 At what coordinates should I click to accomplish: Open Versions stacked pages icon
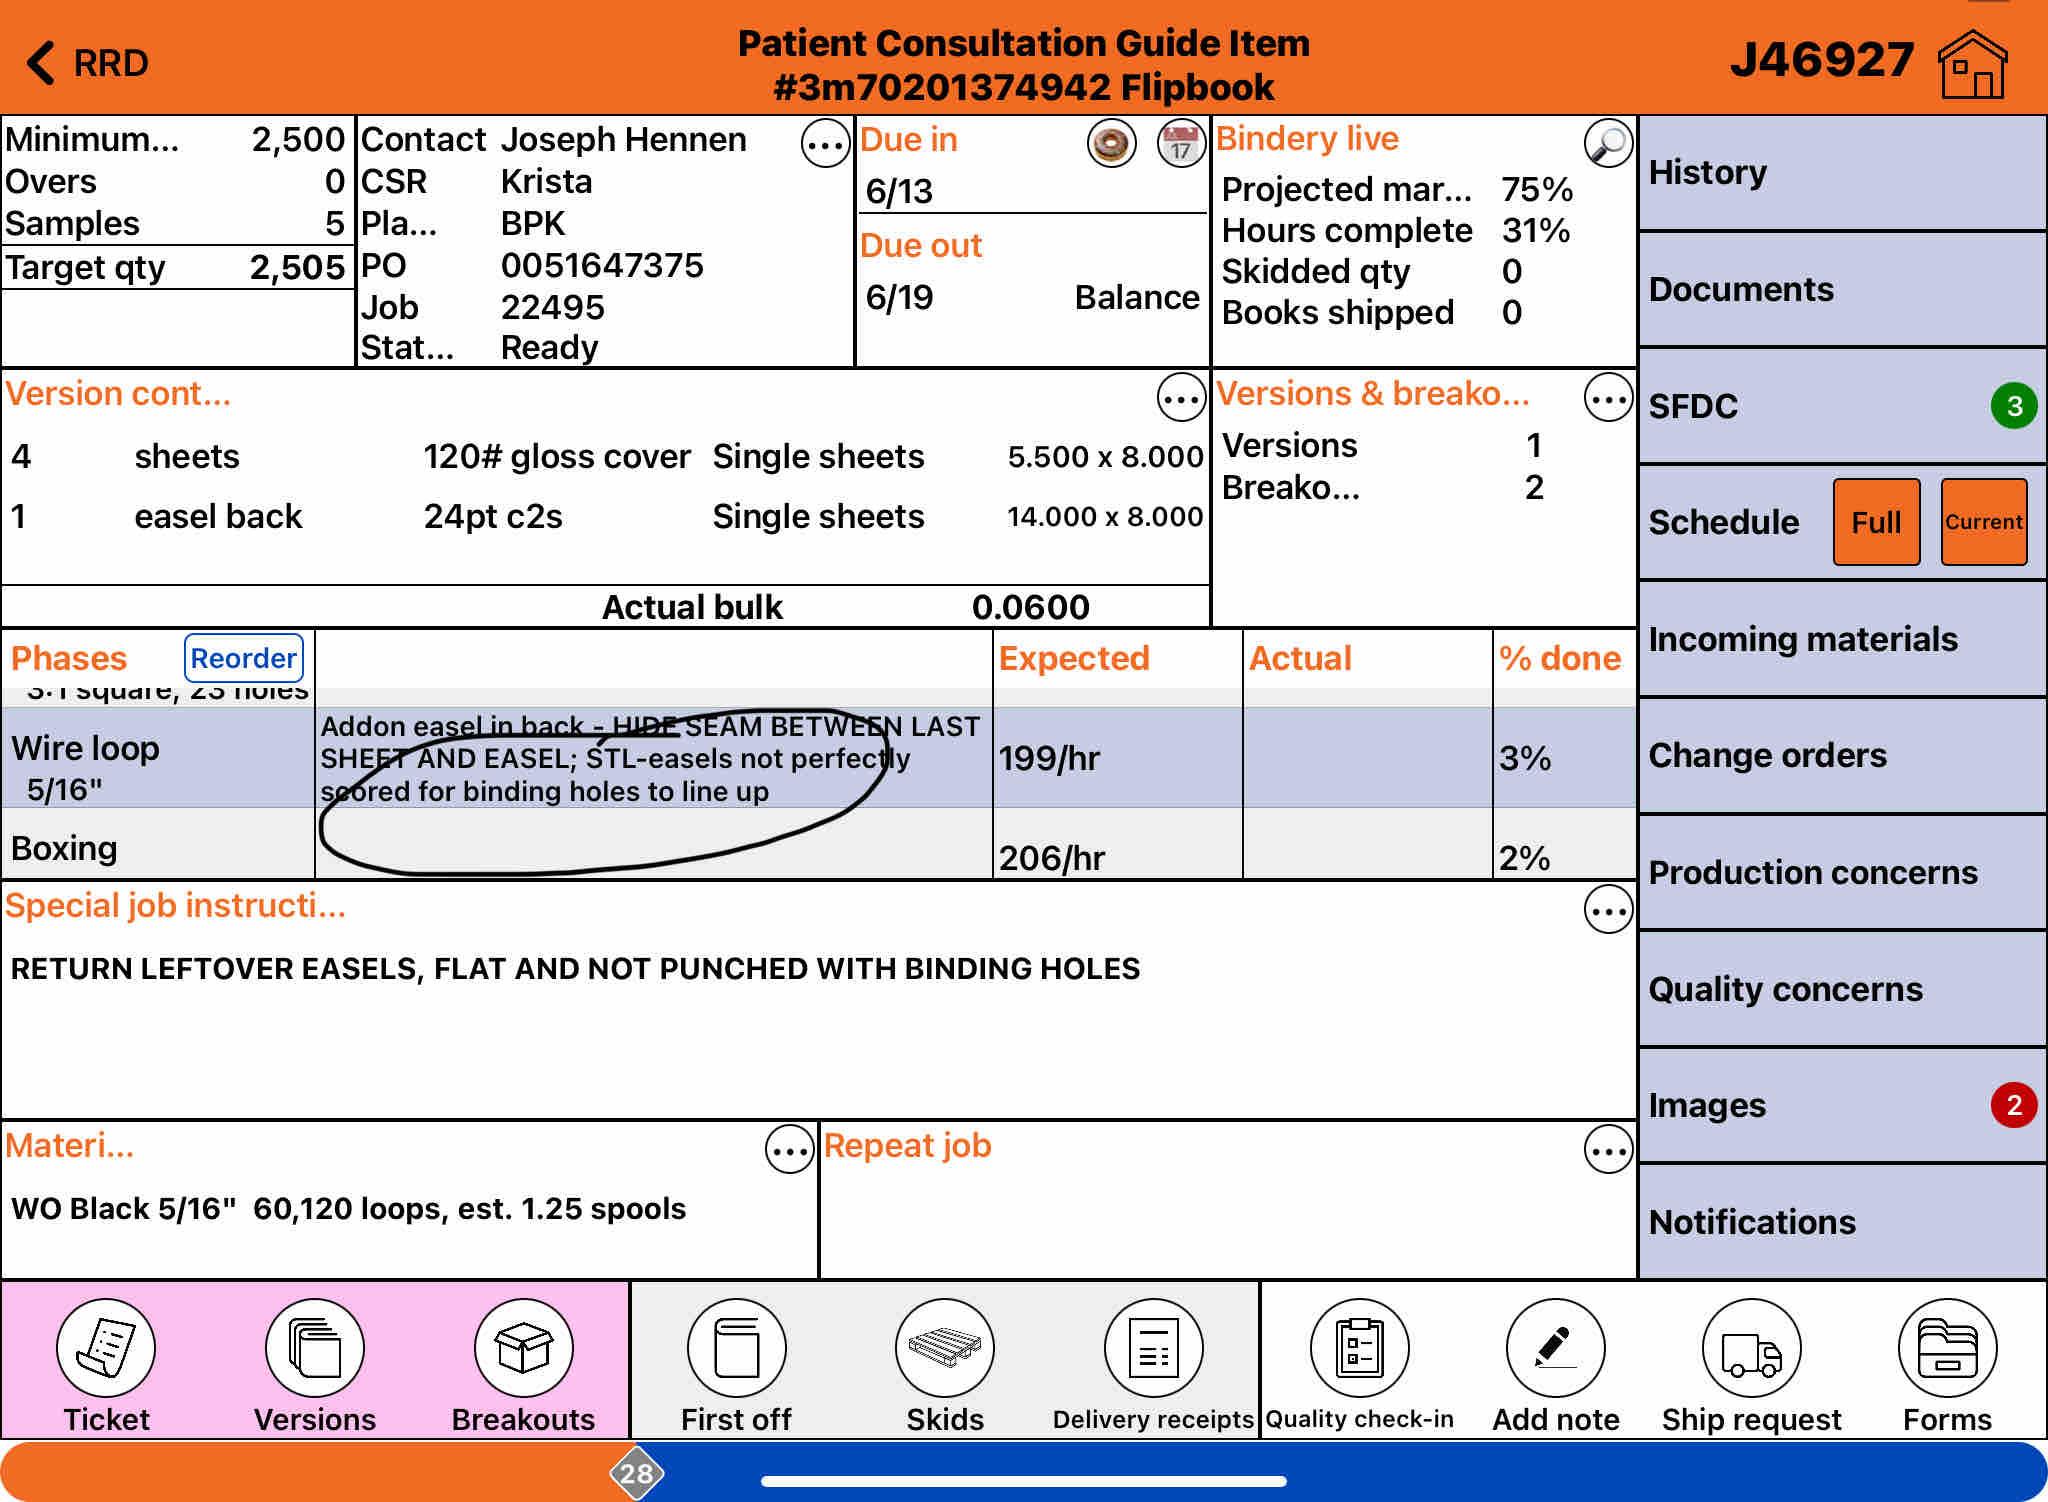pos(315,1348)
